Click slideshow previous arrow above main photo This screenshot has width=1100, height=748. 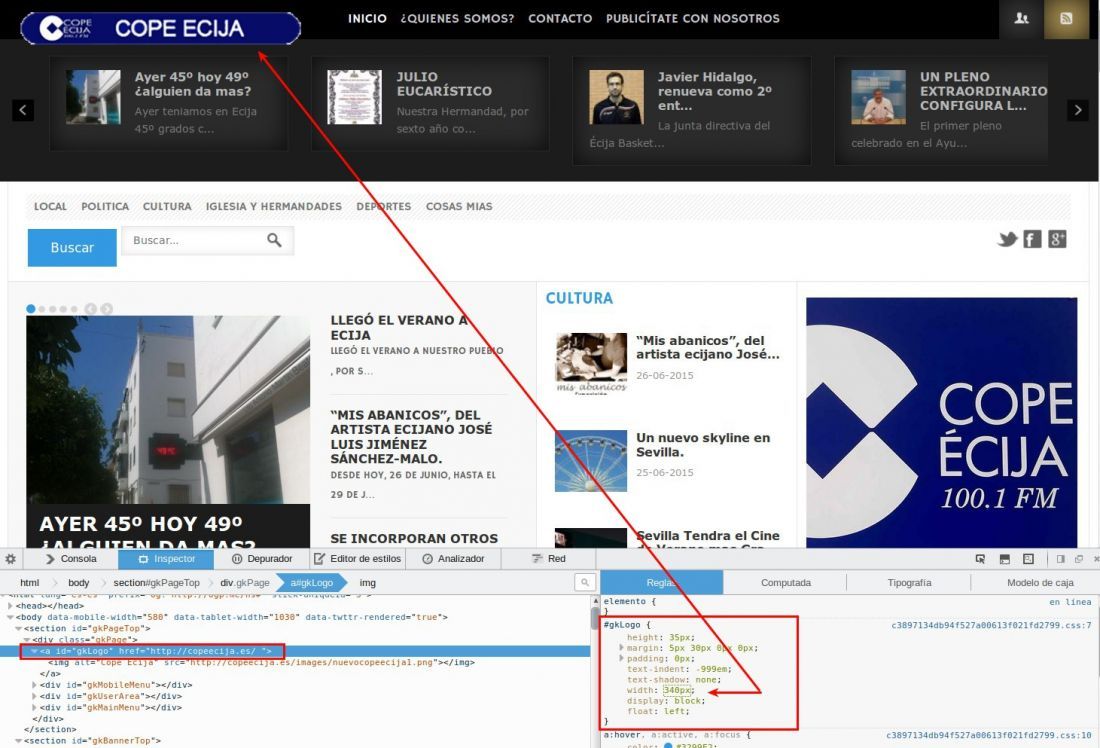pyautogui.click(x=90, y=309)
